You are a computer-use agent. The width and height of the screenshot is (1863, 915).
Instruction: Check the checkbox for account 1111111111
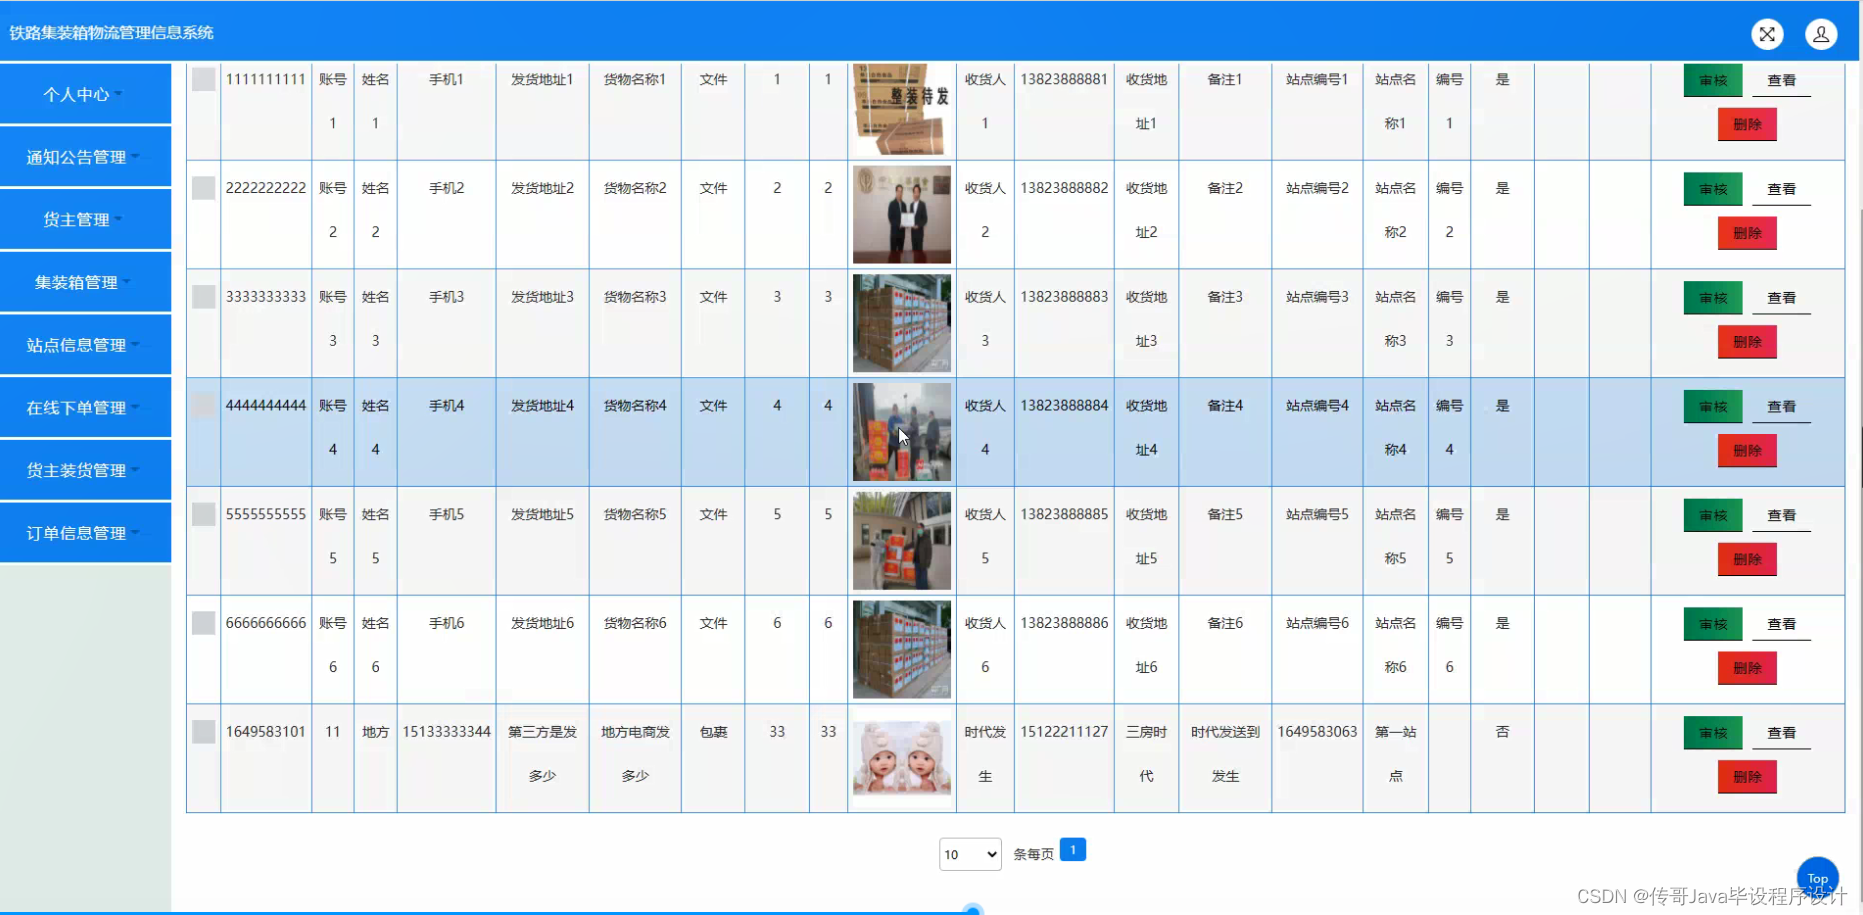coord(202,79)
